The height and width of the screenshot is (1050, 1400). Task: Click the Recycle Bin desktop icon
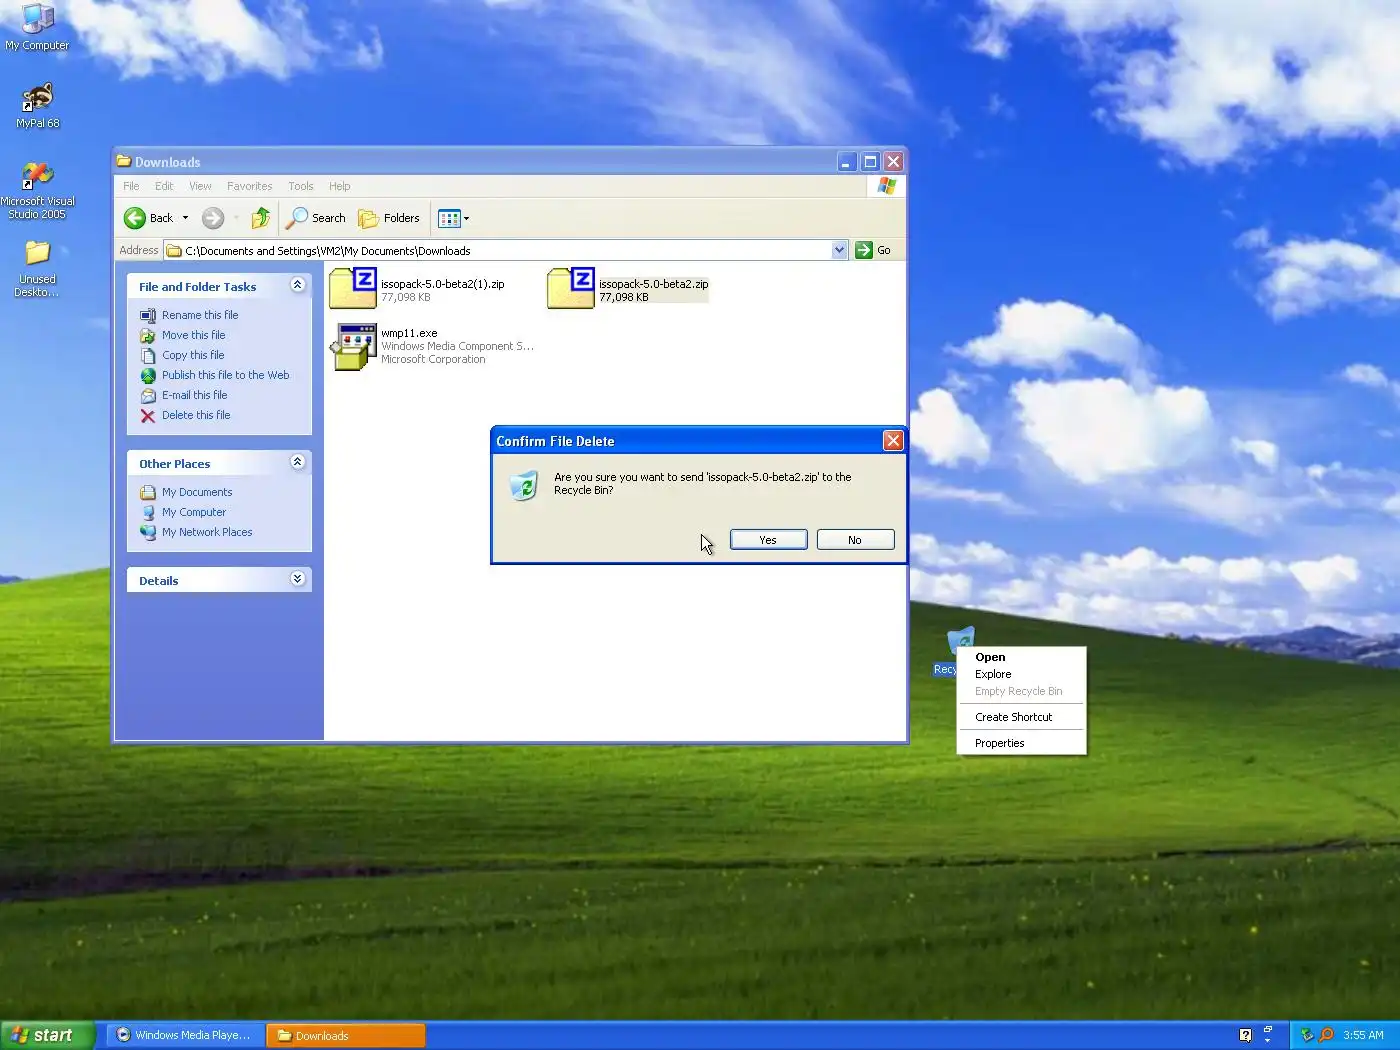(958, 640)
